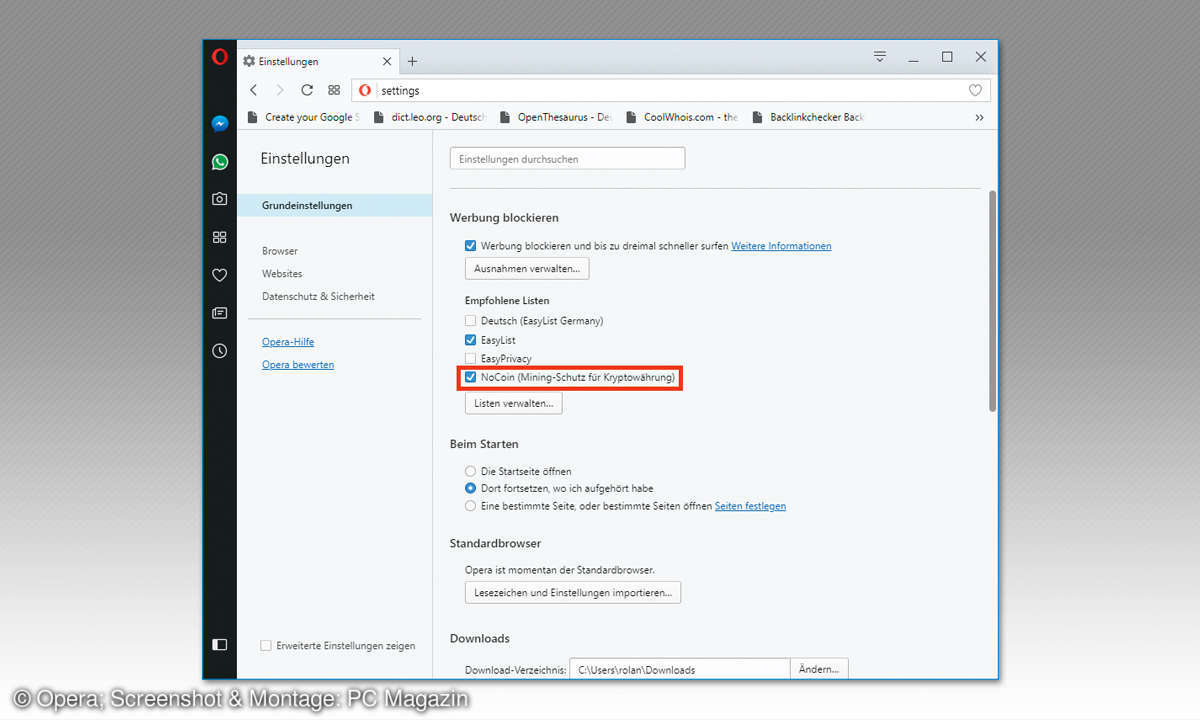
Task: Open the Websites settings section
Action: 282,274
